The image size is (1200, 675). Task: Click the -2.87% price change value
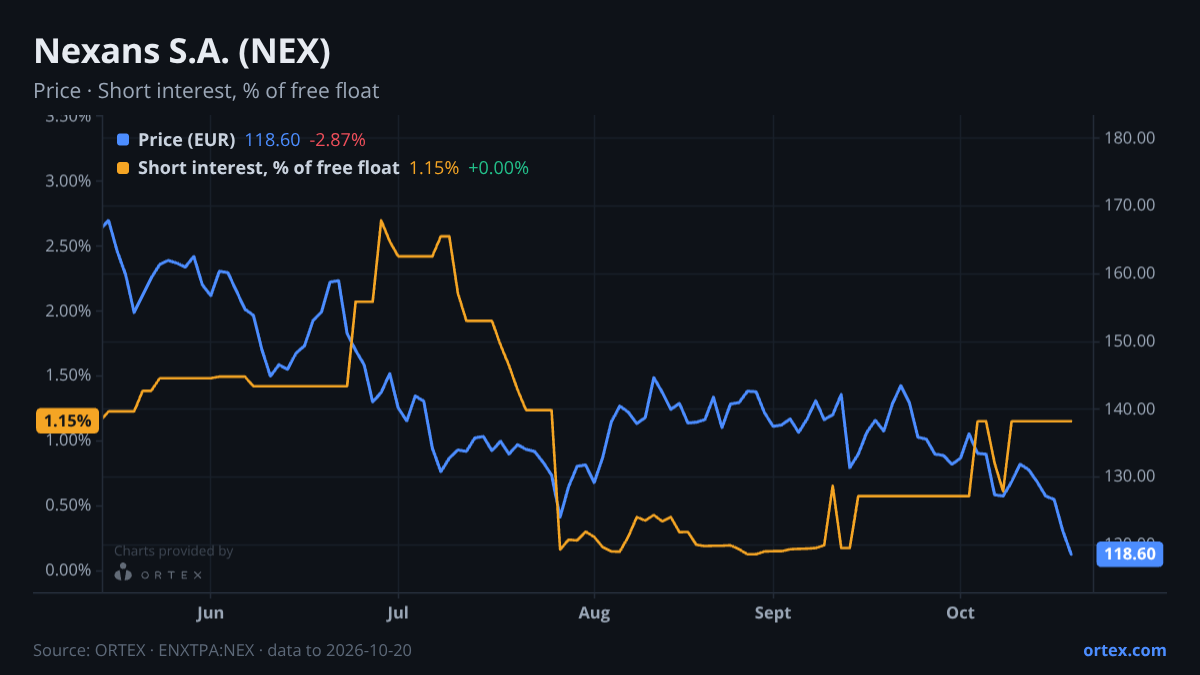(x=338, y=140)
